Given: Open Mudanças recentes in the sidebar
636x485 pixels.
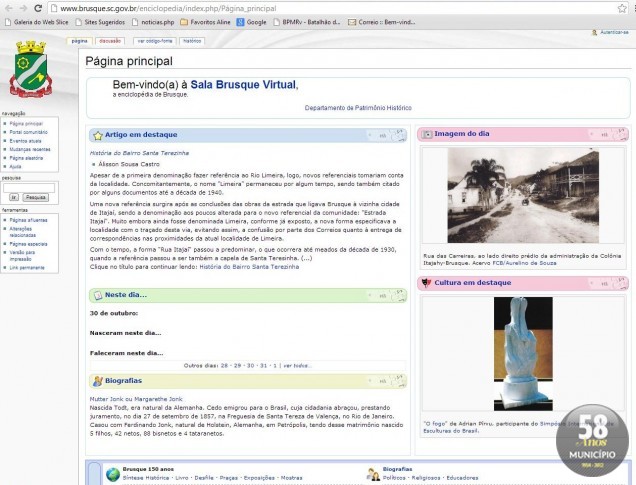Looking at the screenshot, I should 30,149.
